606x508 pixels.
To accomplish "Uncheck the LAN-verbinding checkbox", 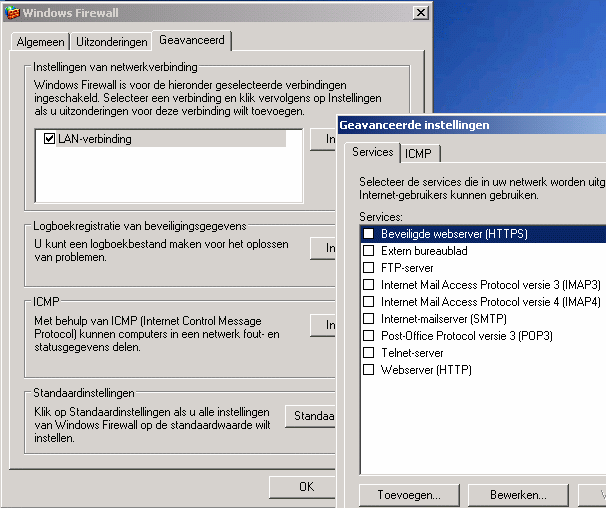I will pos(49,138).
